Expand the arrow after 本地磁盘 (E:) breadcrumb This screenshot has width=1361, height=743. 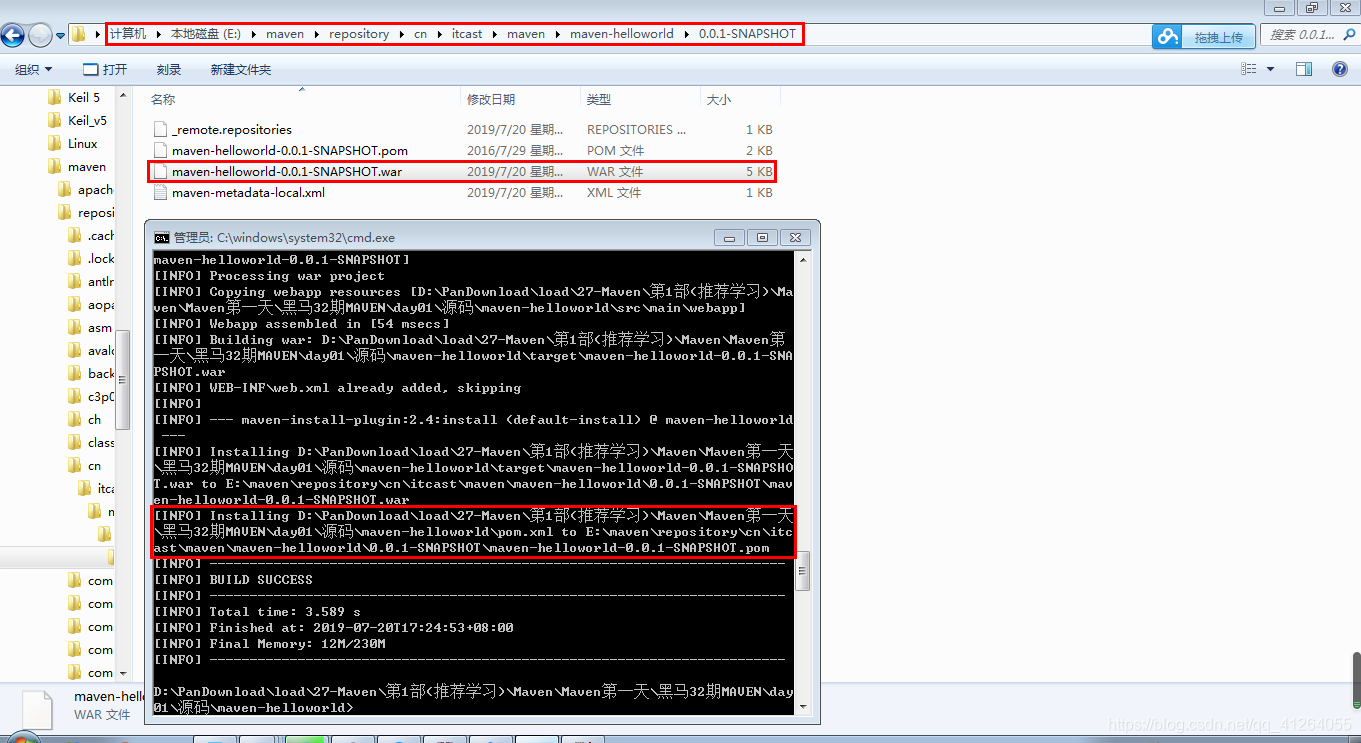click(x=254, y=34)
